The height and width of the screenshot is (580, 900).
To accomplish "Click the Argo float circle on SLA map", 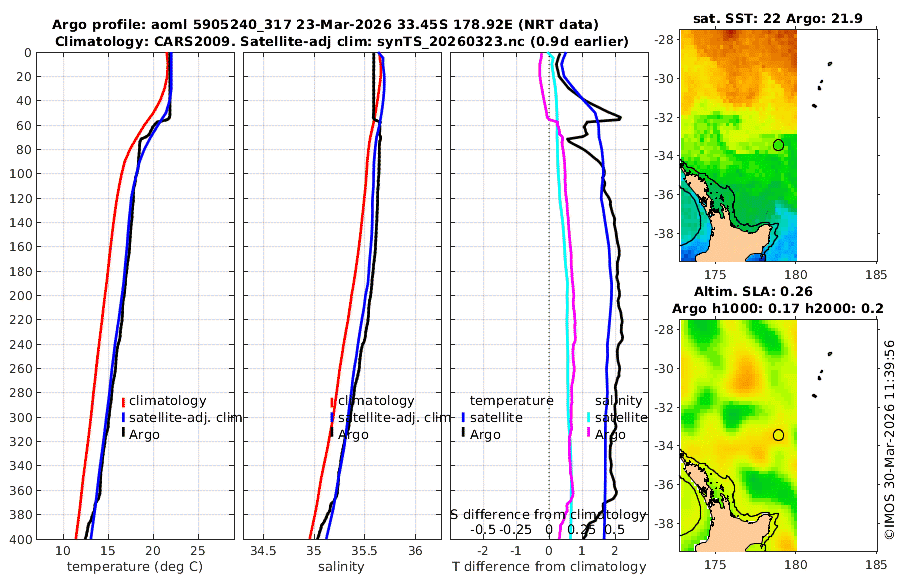I will click(x=778, y=435).
